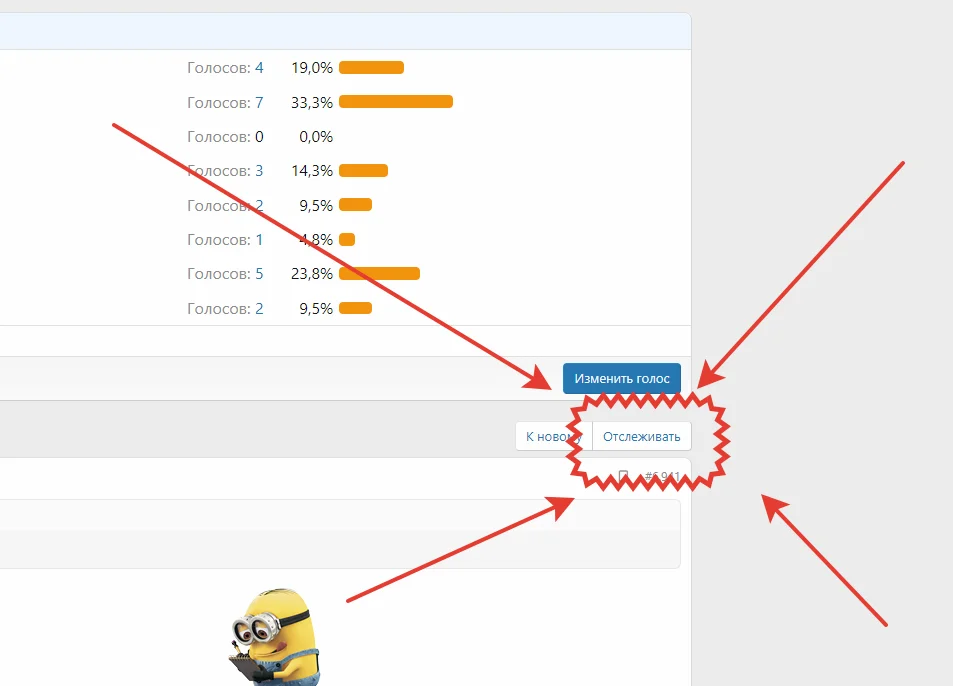Select the 33,3% progress bar
Screen dimensions: 953x686
[x=396, y=101]
